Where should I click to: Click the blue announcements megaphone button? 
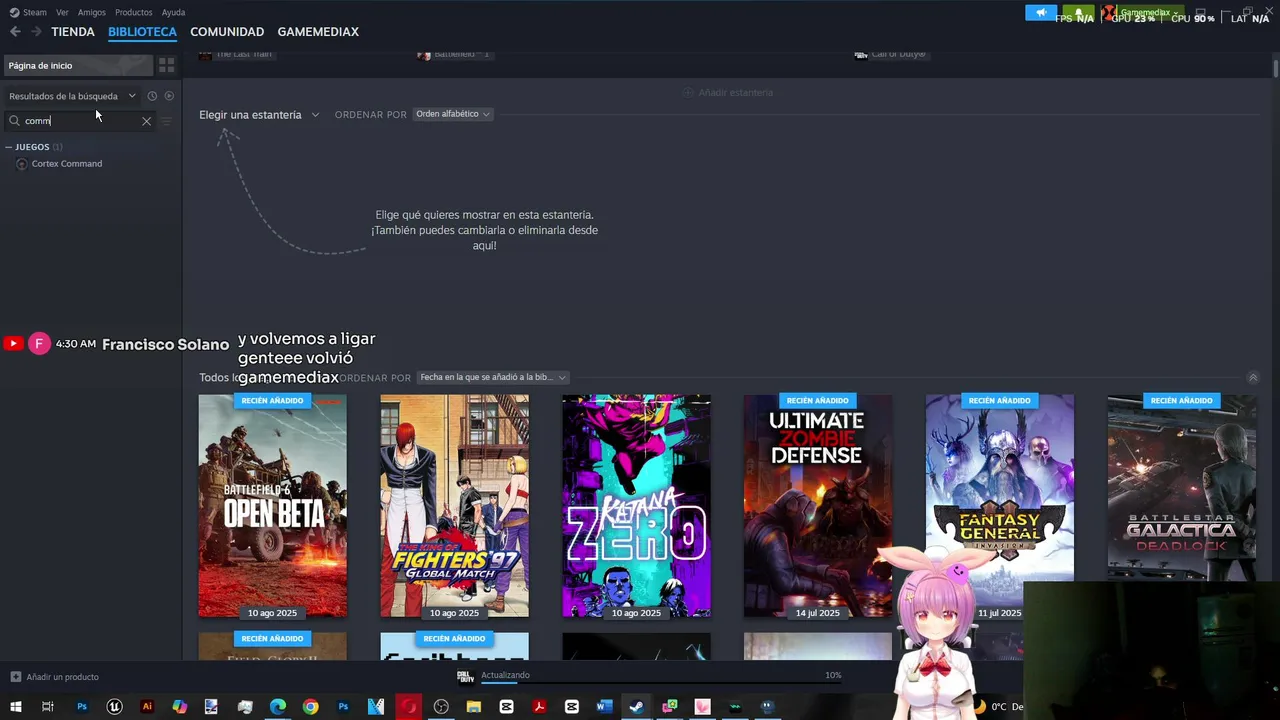pyautogui.click(x=1041, y=13)
